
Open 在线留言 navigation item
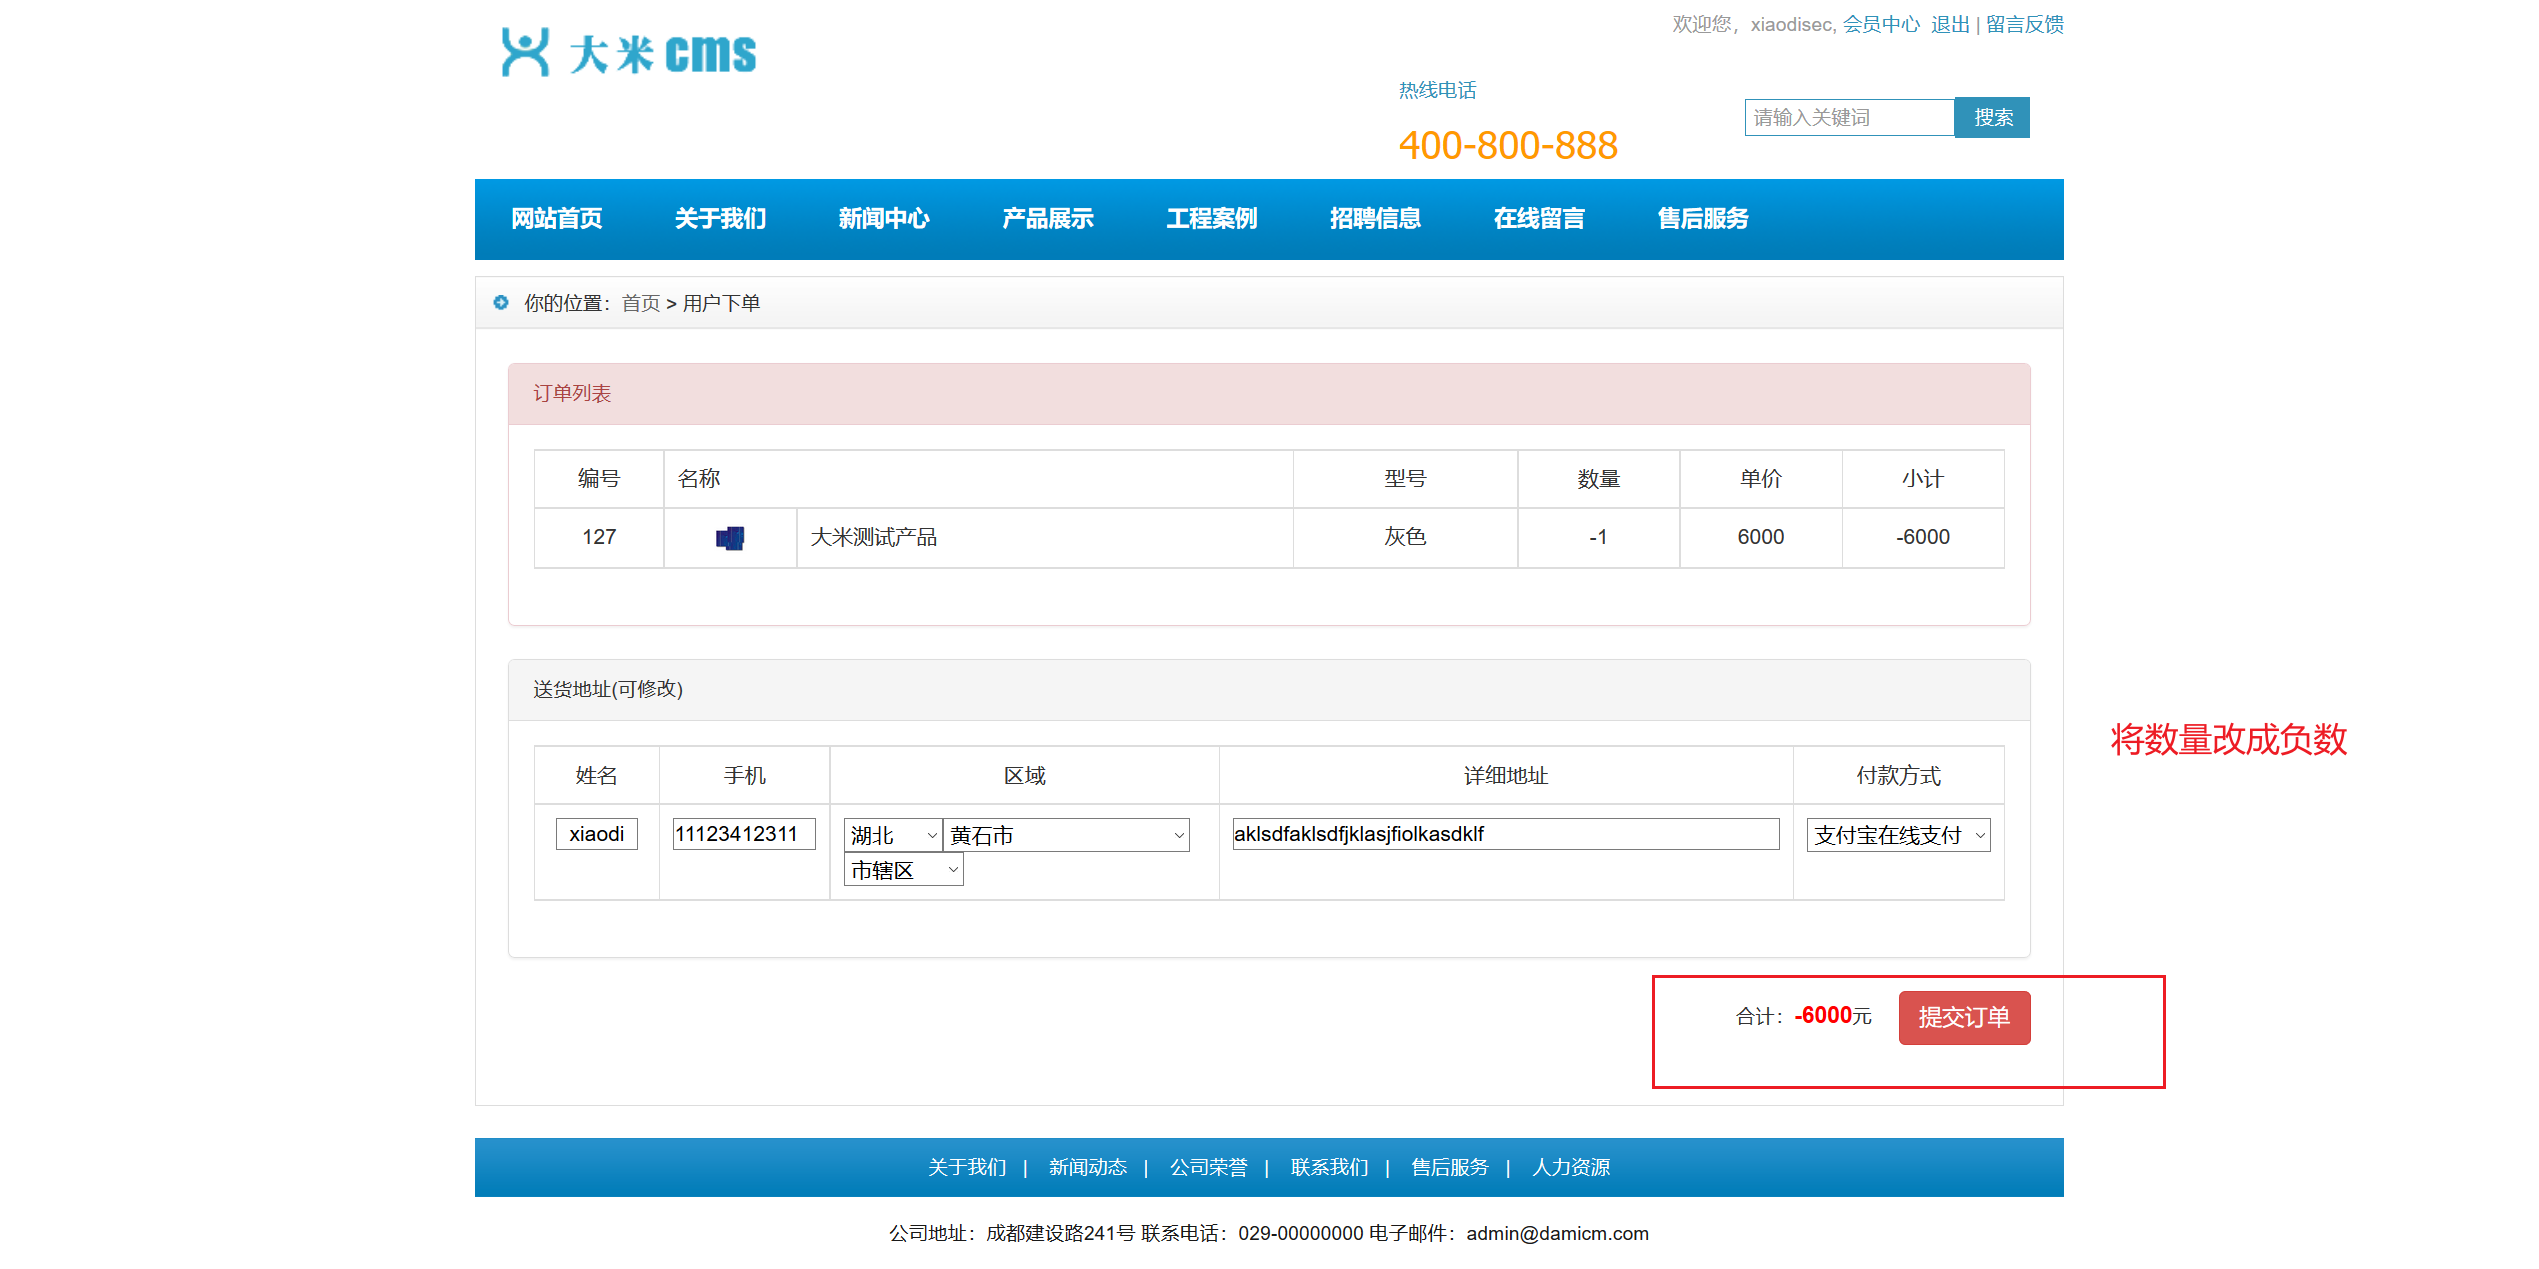tap(1538, 219)
